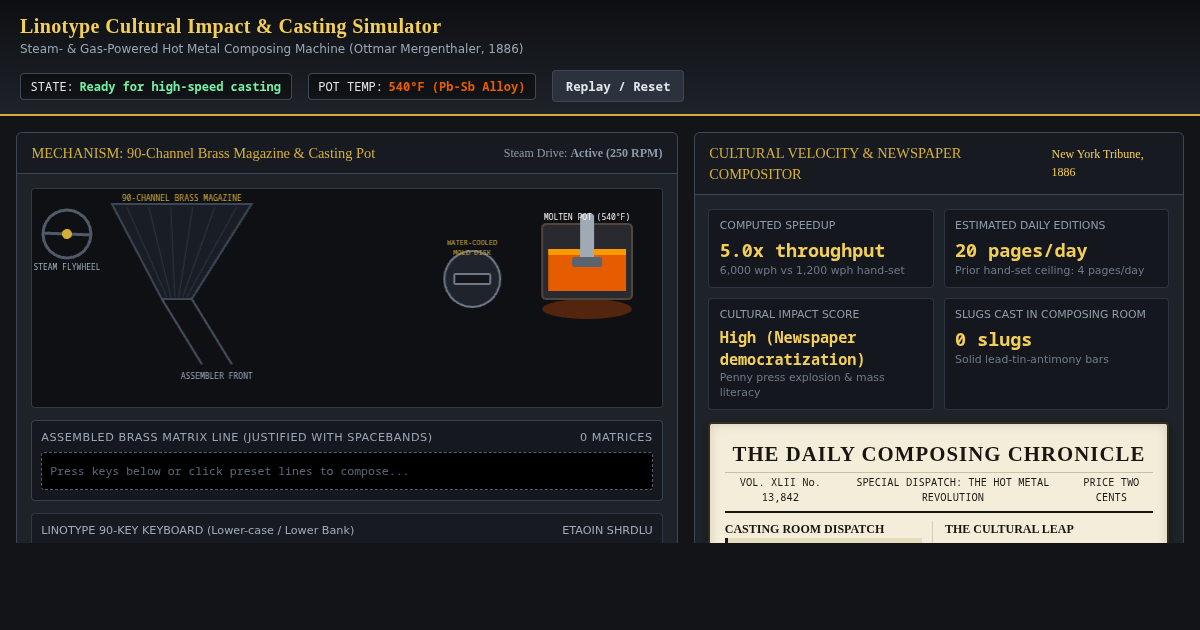
Task: Click the Steam Drive Active (250 RPM) status
Action: point(583,153)
